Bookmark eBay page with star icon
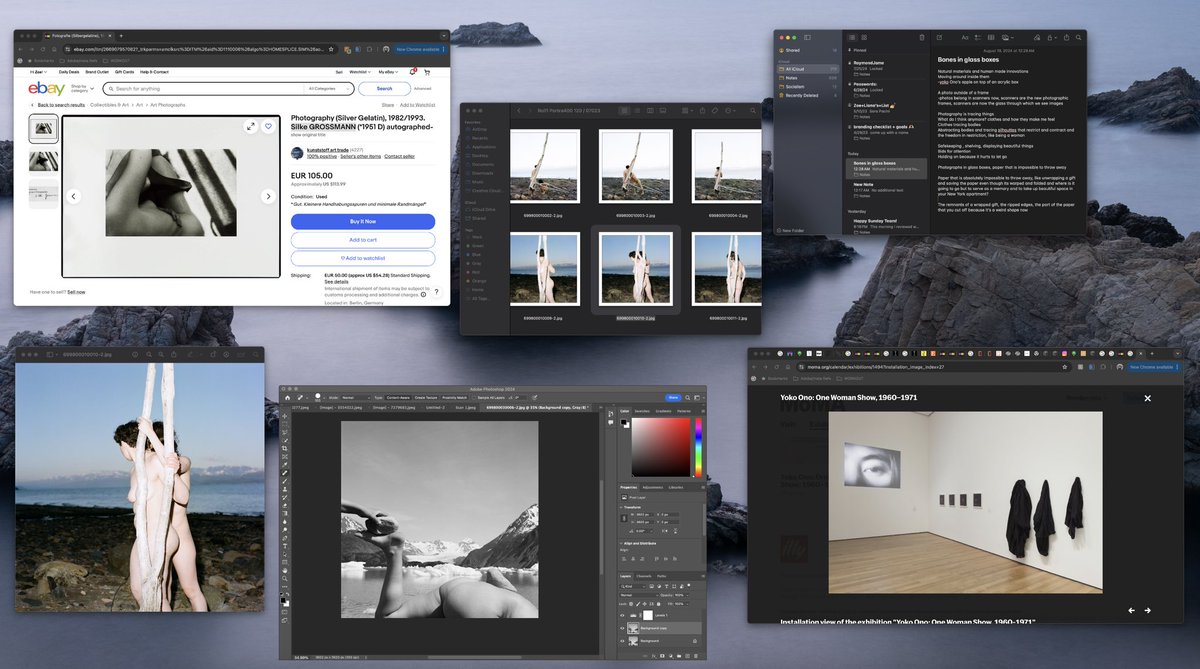 [x=331, y=49]
